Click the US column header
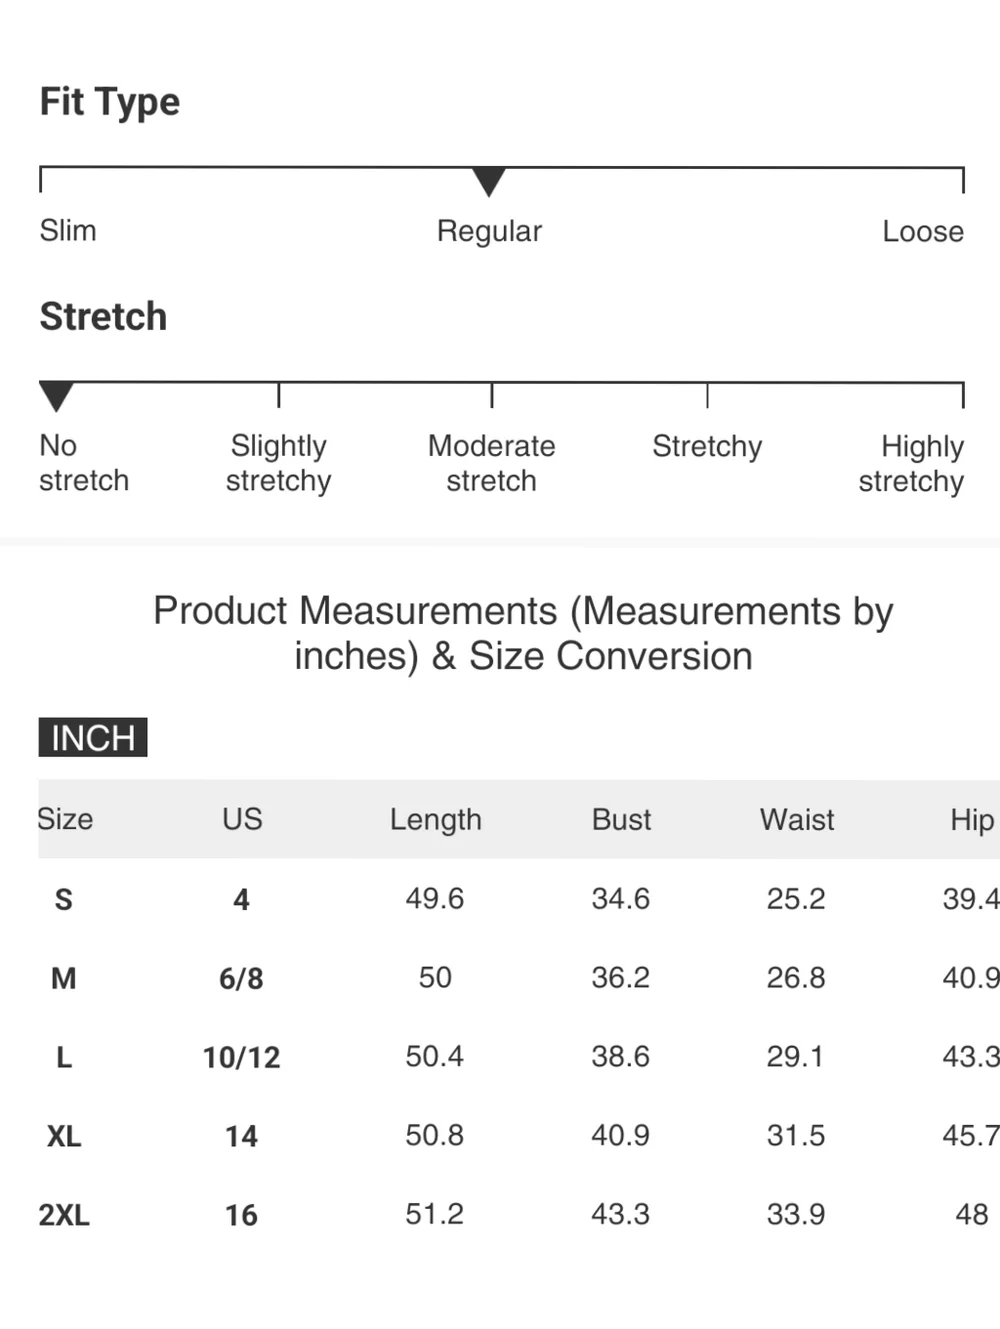This screenshot has width=1000, height=1329. point(242,819)
